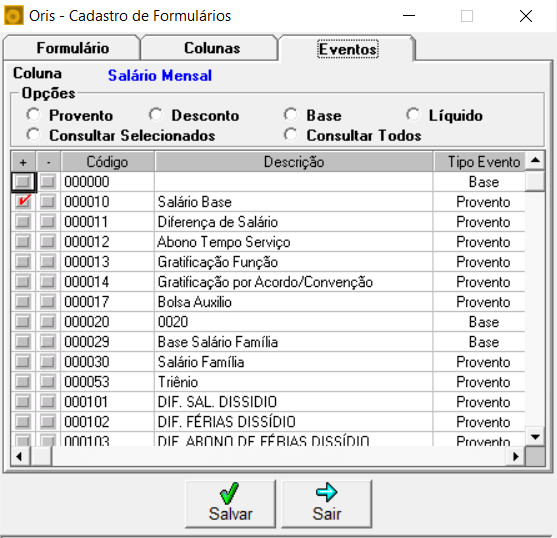Viewport: 557px width, 538px height.
Task: Check the plus box for Triênio
Action: [23, 382]
